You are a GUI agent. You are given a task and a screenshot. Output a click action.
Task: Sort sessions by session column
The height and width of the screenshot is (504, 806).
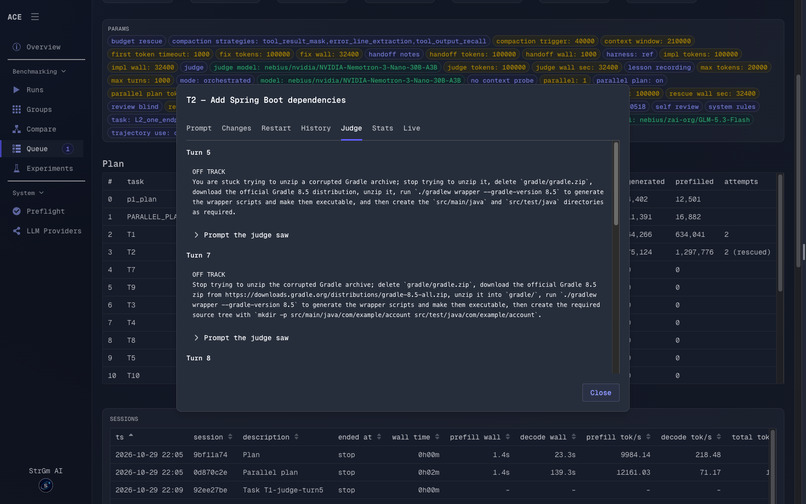[213, 437]
